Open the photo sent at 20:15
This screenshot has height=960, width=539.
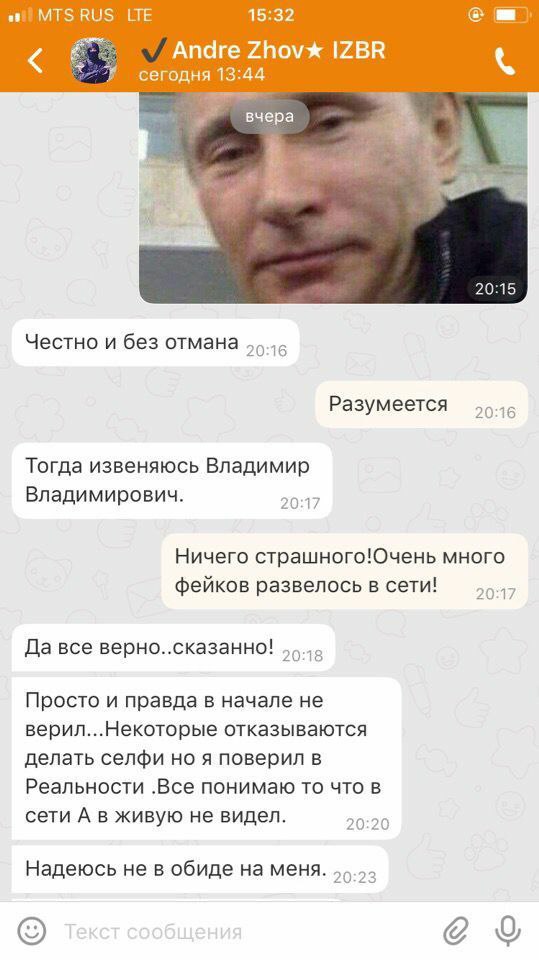333,197
